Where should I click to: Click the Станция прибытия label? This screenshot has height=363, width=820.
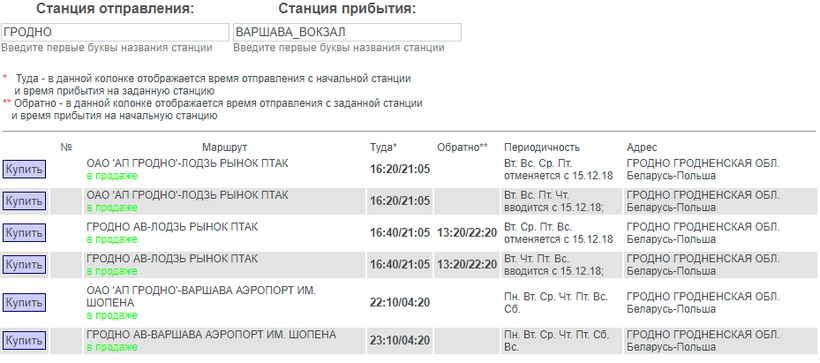[x=347, y=9]
